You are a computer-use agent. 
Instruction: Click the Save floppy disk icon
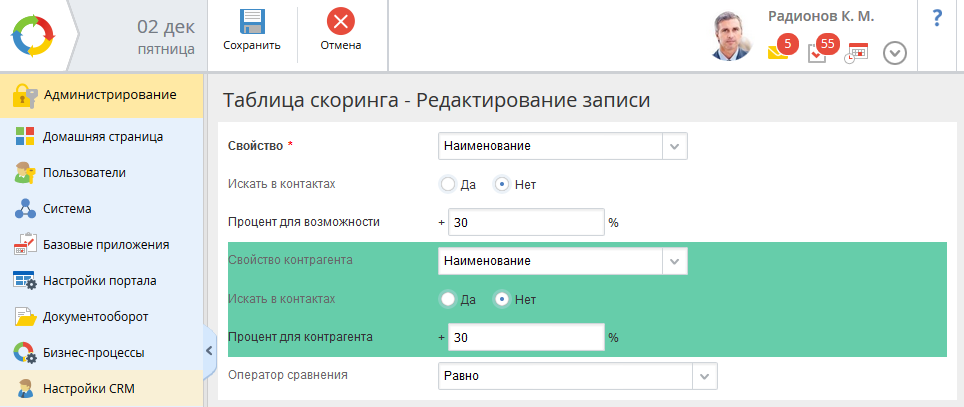[251, 22]
